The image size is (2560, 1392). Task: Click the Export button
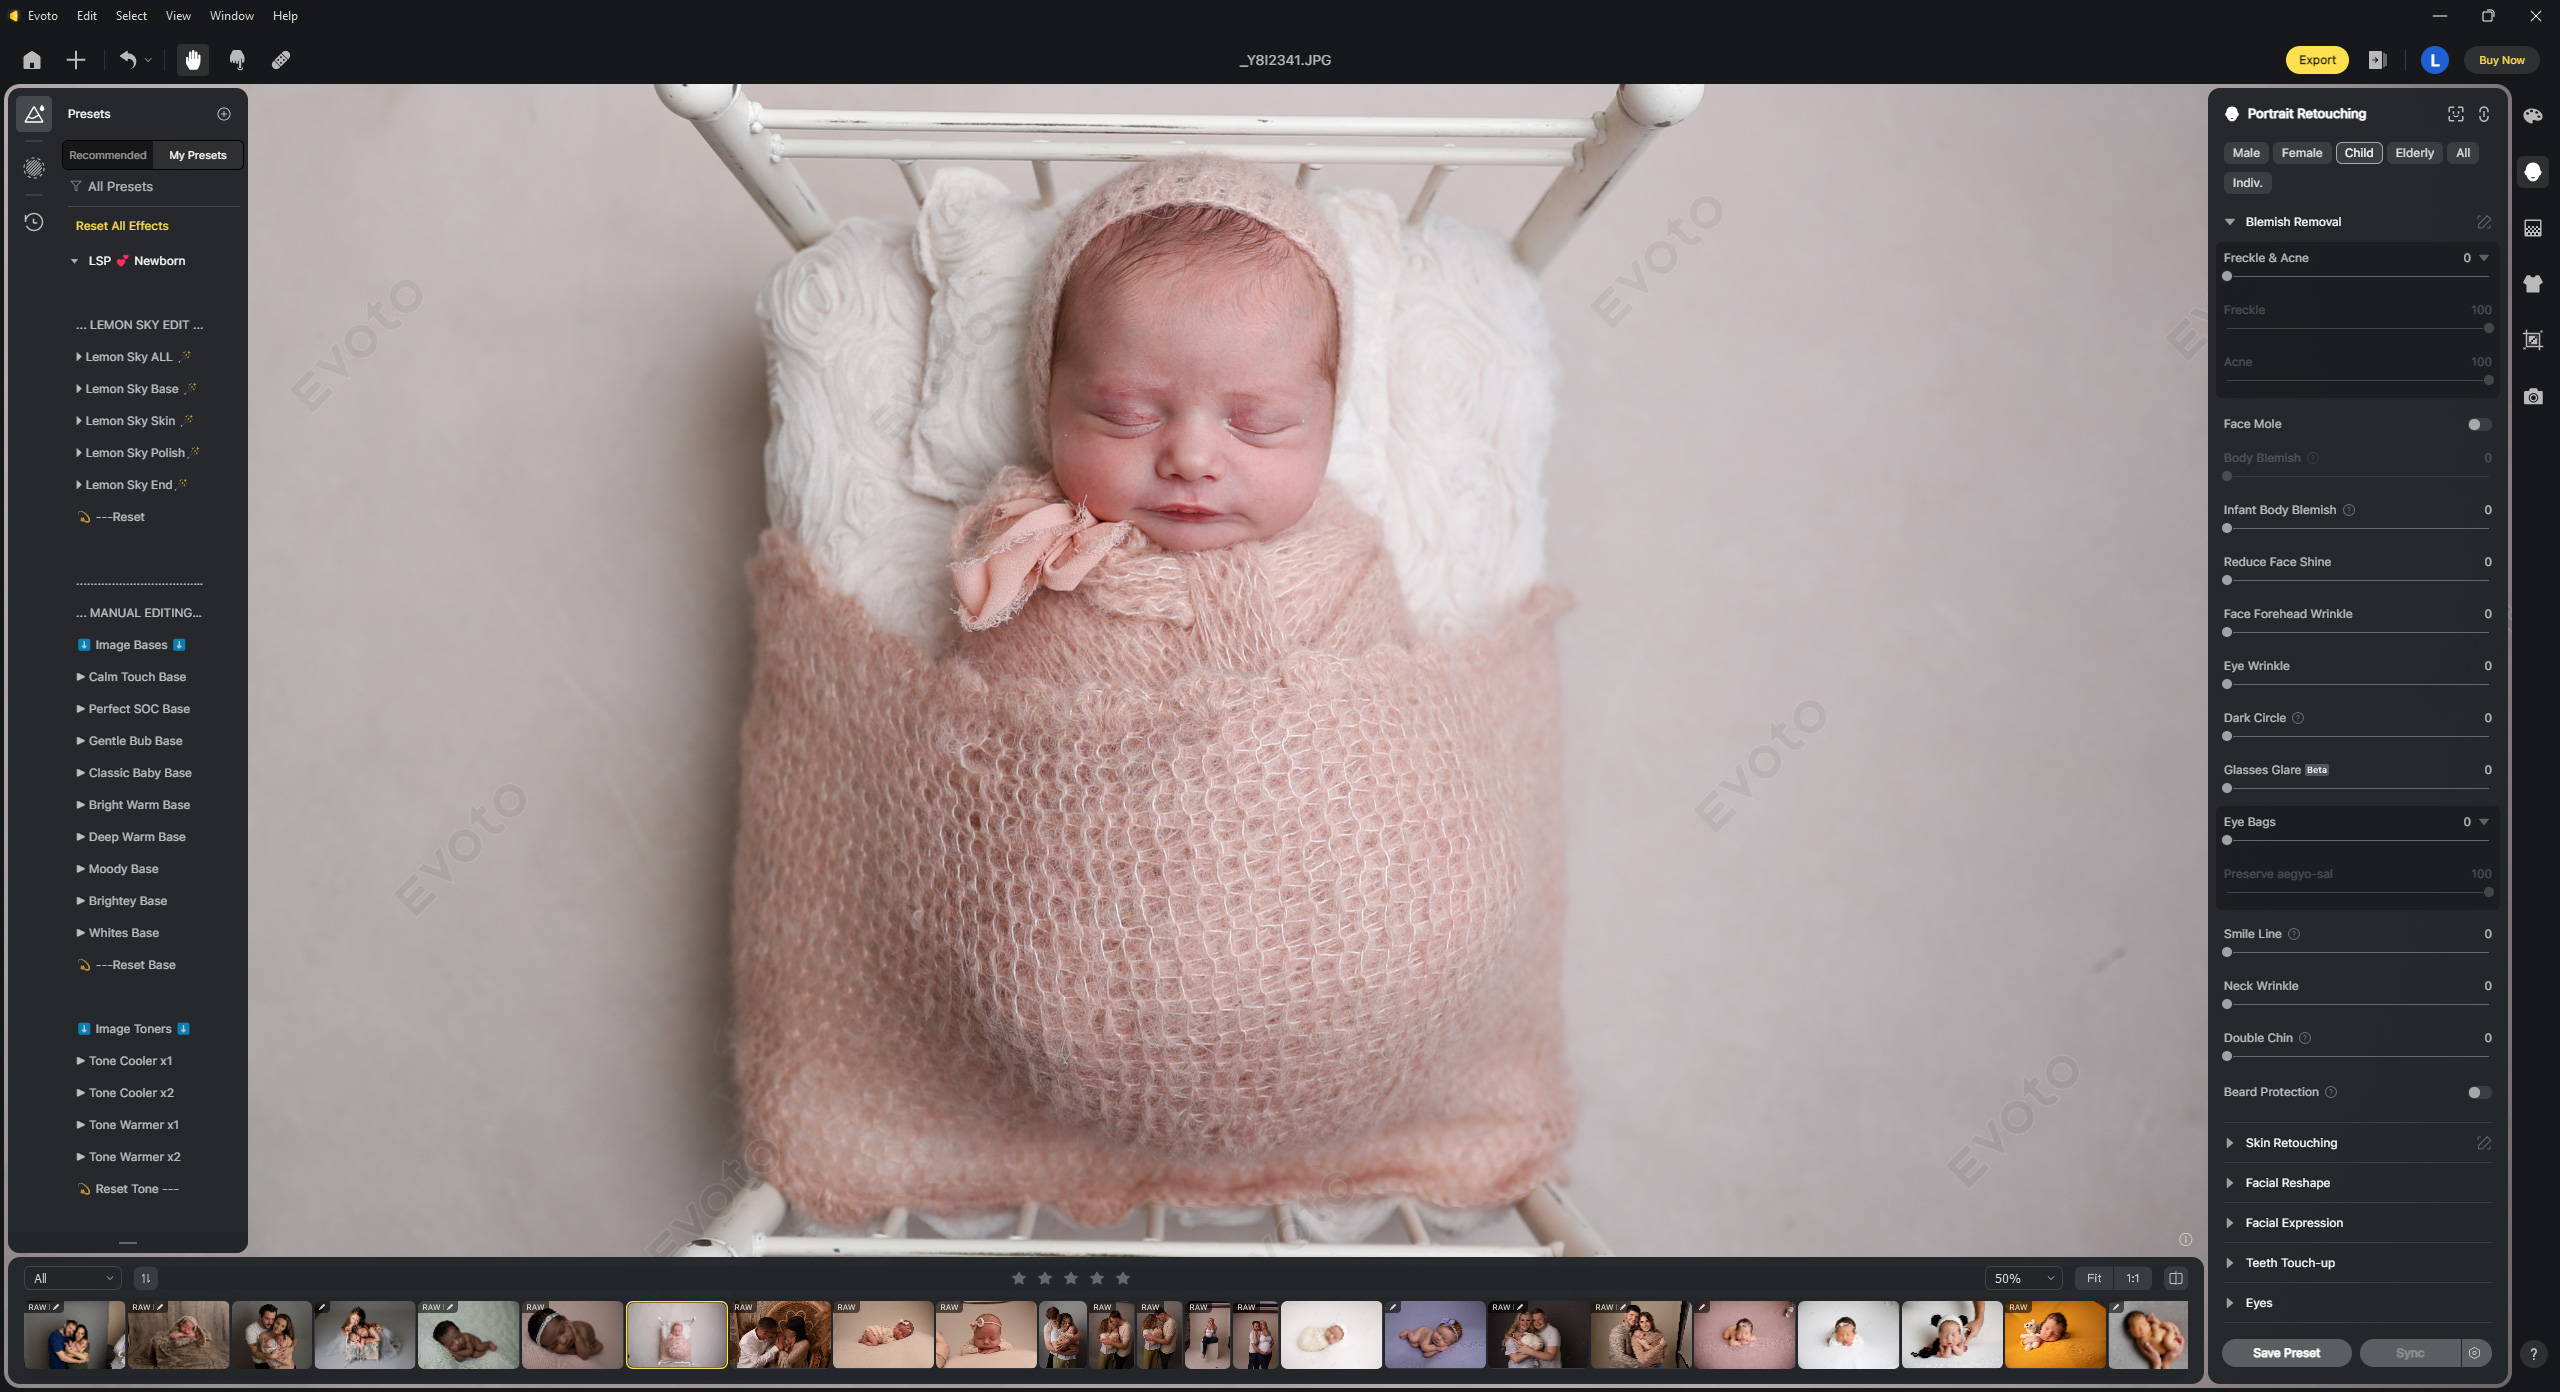[2316, 60]
